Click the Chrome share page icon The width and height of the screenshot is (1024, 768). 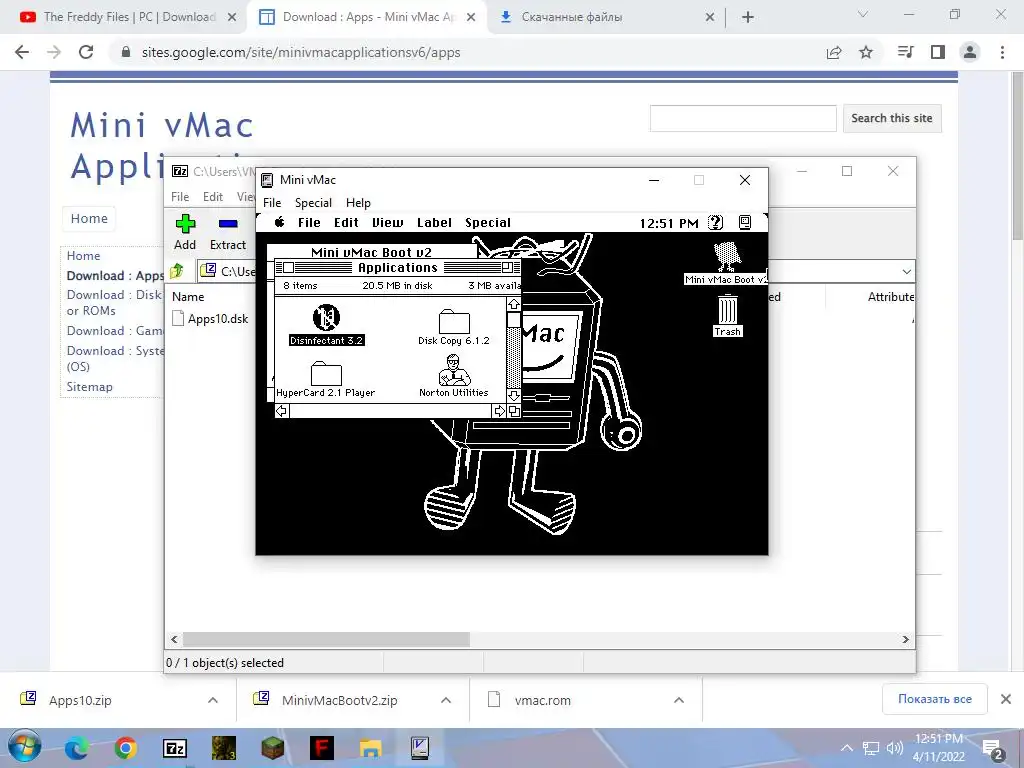point(834,52)
